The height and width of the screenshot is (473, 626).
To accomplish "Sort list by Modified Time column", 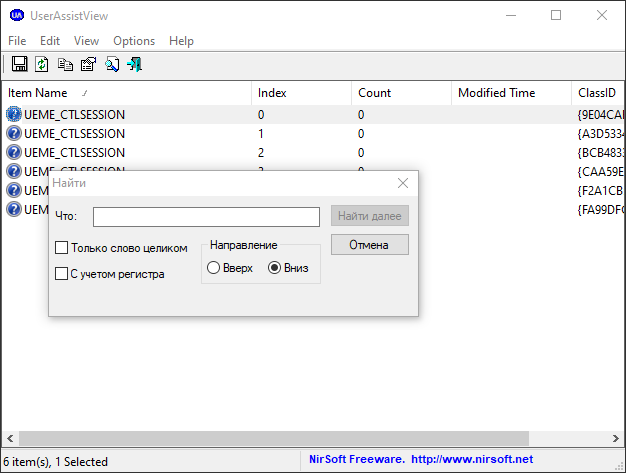I will (496, 93).
